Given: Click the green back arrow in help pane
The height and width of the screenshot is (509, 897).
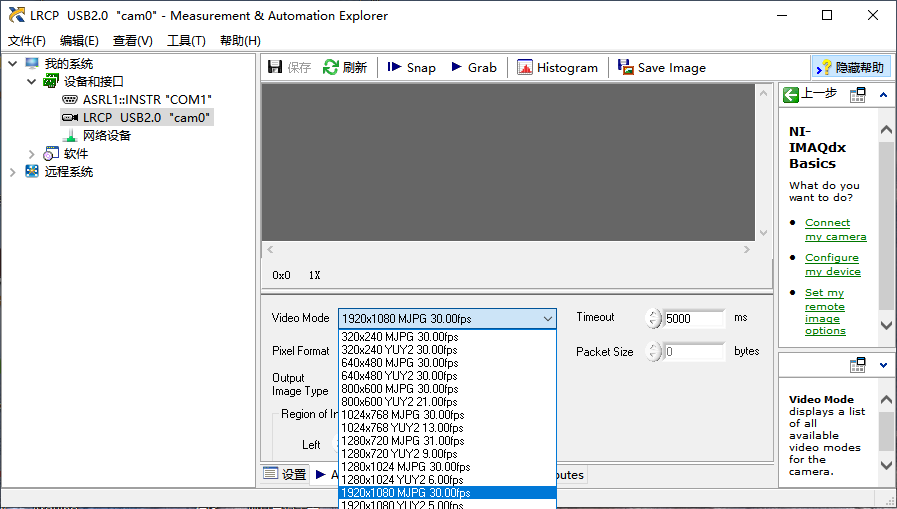Looking at the screenshot, I should pyautogui.click(x=791, y=95).
